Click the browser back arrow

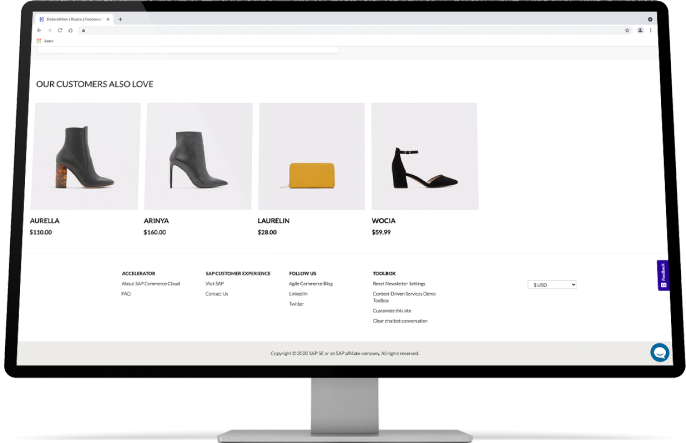(x=39, y=30)
